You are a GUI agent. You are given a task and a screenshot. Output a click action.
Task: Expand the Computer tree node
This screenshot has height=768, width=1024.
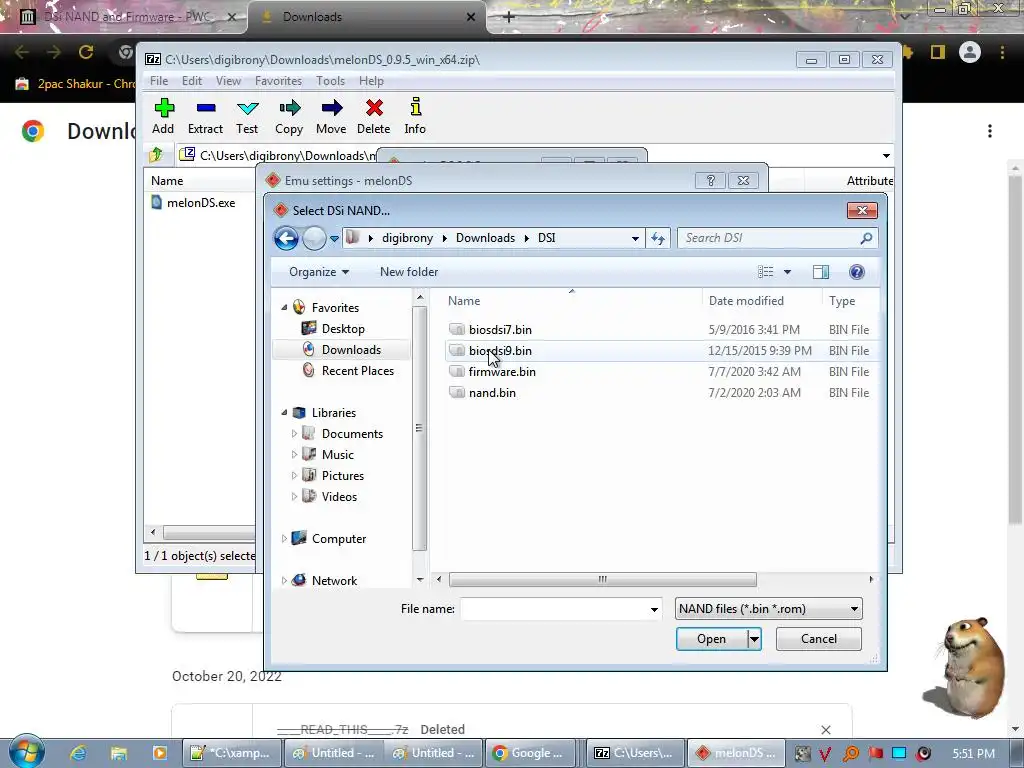pos(284,539)
